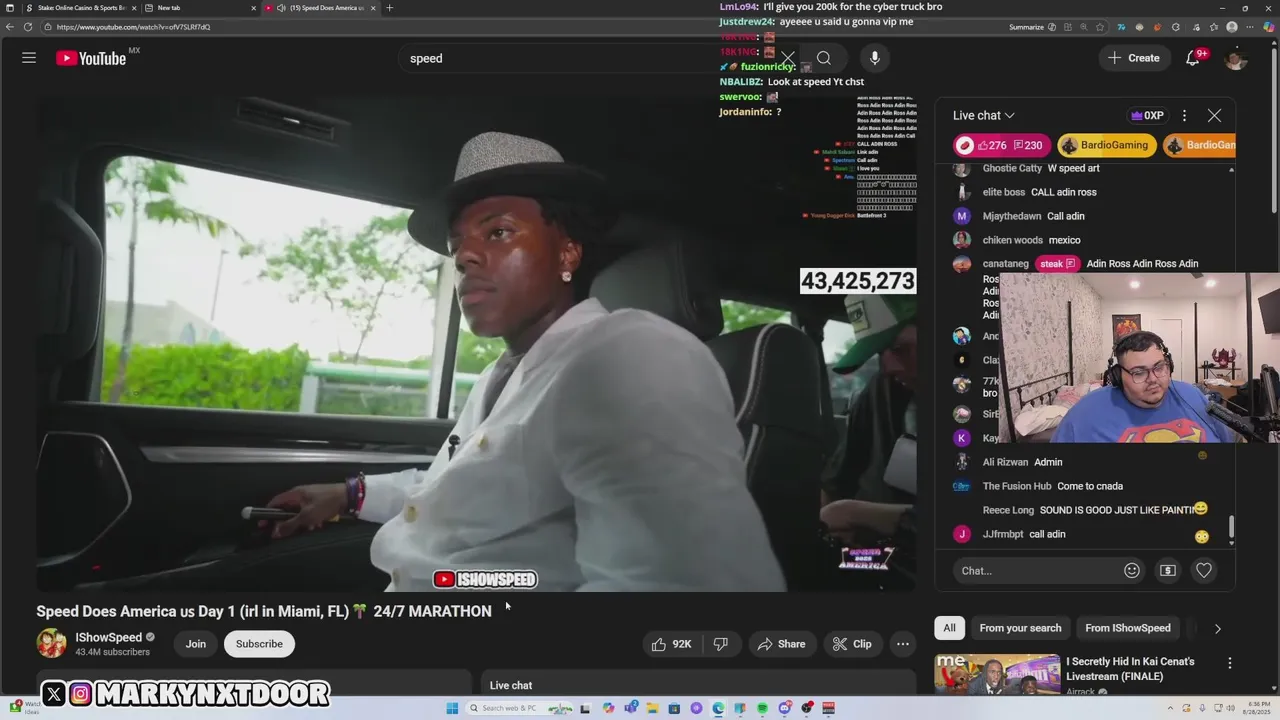Go back in the browser
The image size is (1280, 720).
pyautogui.click(x=10, y=27)
